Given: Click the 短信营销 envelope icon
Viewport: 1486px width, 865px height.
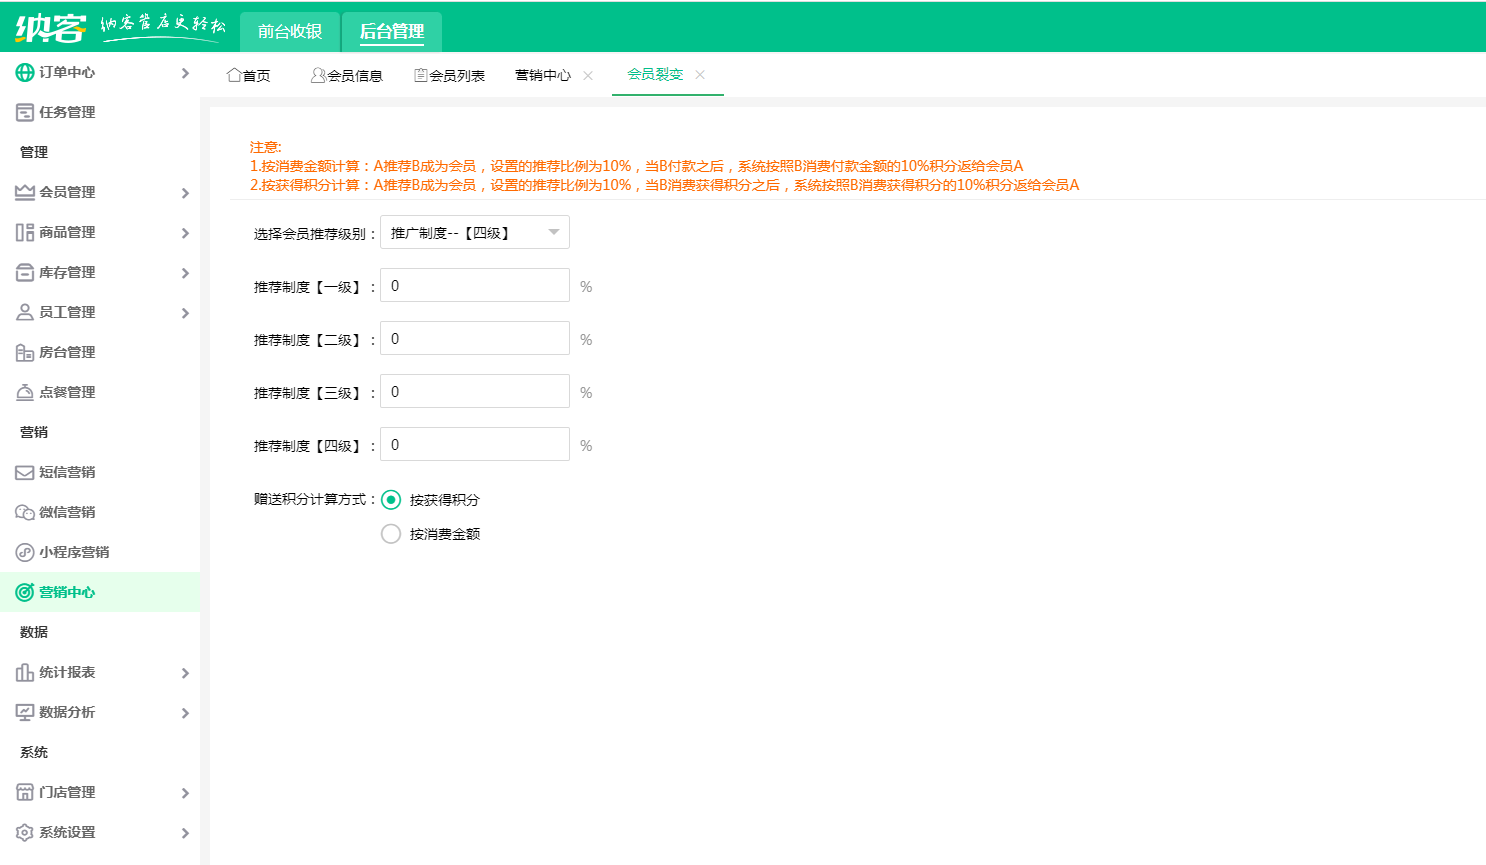Looking at the screenshot, I should pyautogui.click(x=22, y=472).
